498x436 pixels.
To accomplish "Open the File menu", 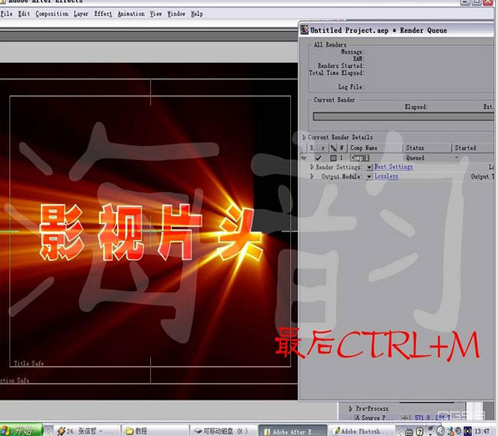I will [x=6, y=14].
